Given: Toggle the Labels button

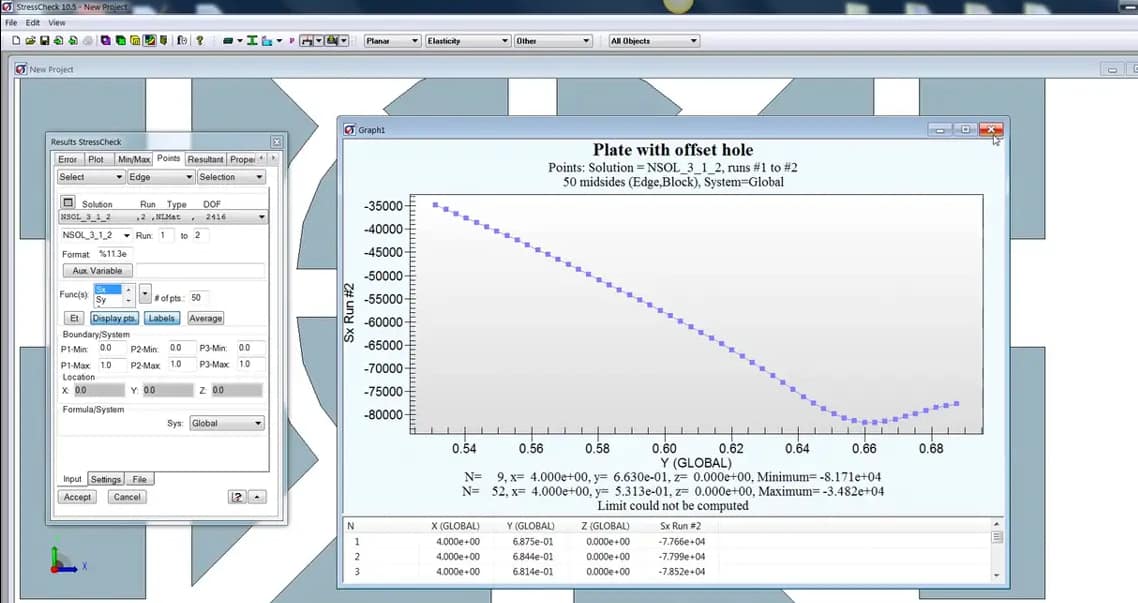Looking at the screenshot, I should coord(162,318).
